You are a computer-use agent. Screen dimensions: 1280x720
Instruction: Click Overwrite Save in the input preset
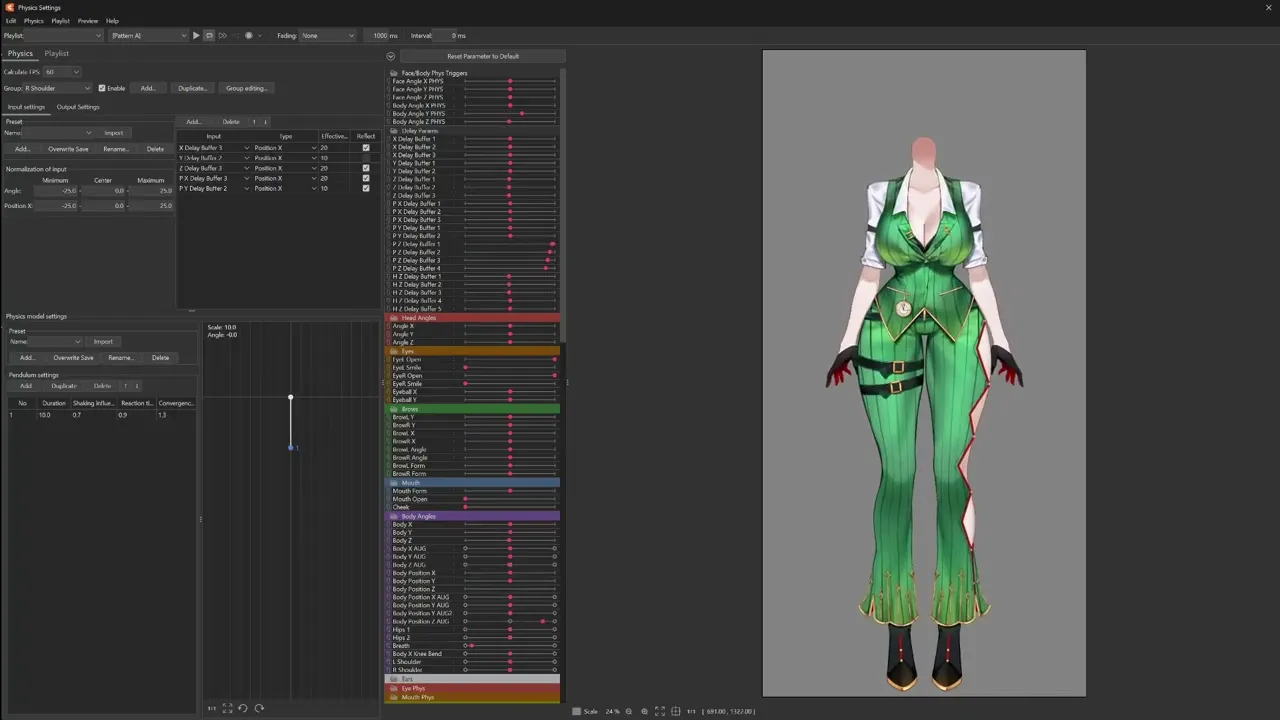click(68, 149)
